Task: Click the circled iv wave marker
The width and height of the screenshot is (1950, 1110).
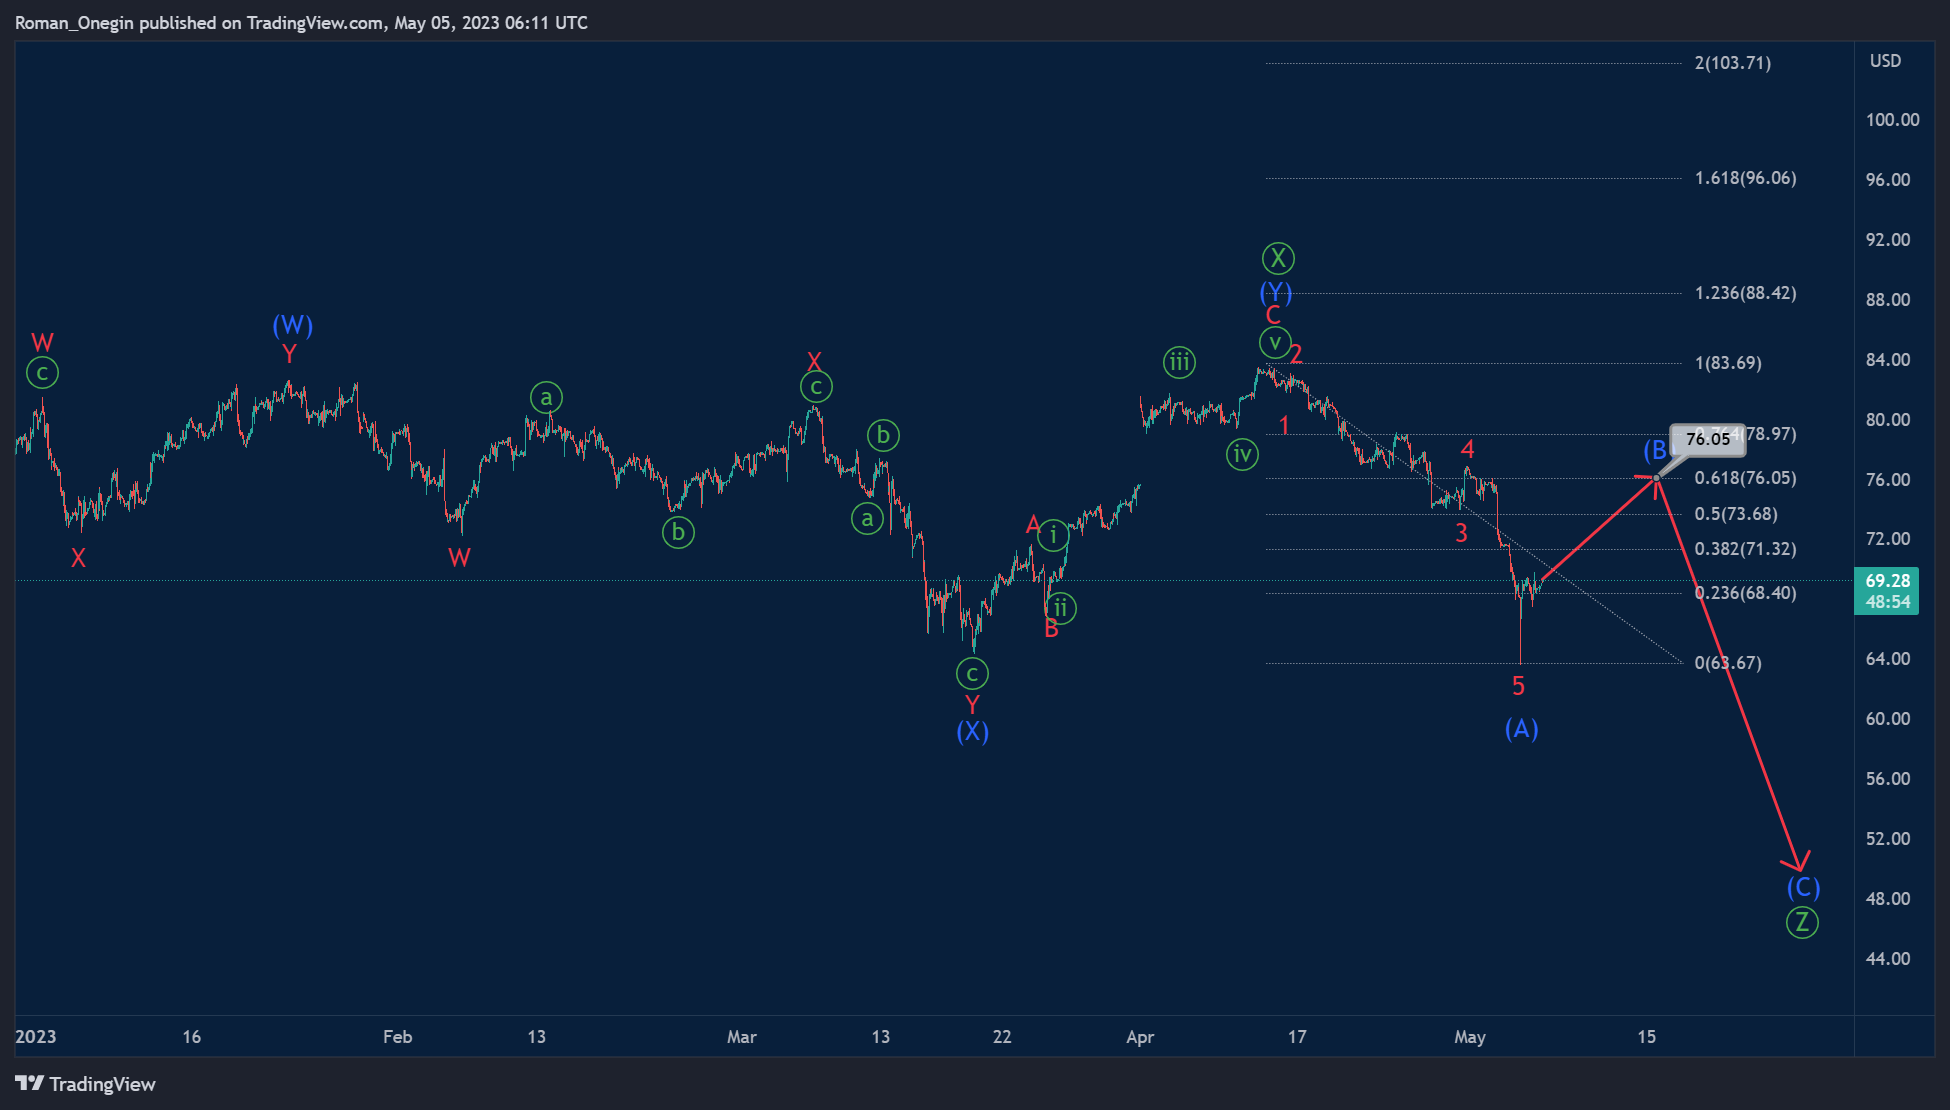Action: click(x=1242, y=454)
